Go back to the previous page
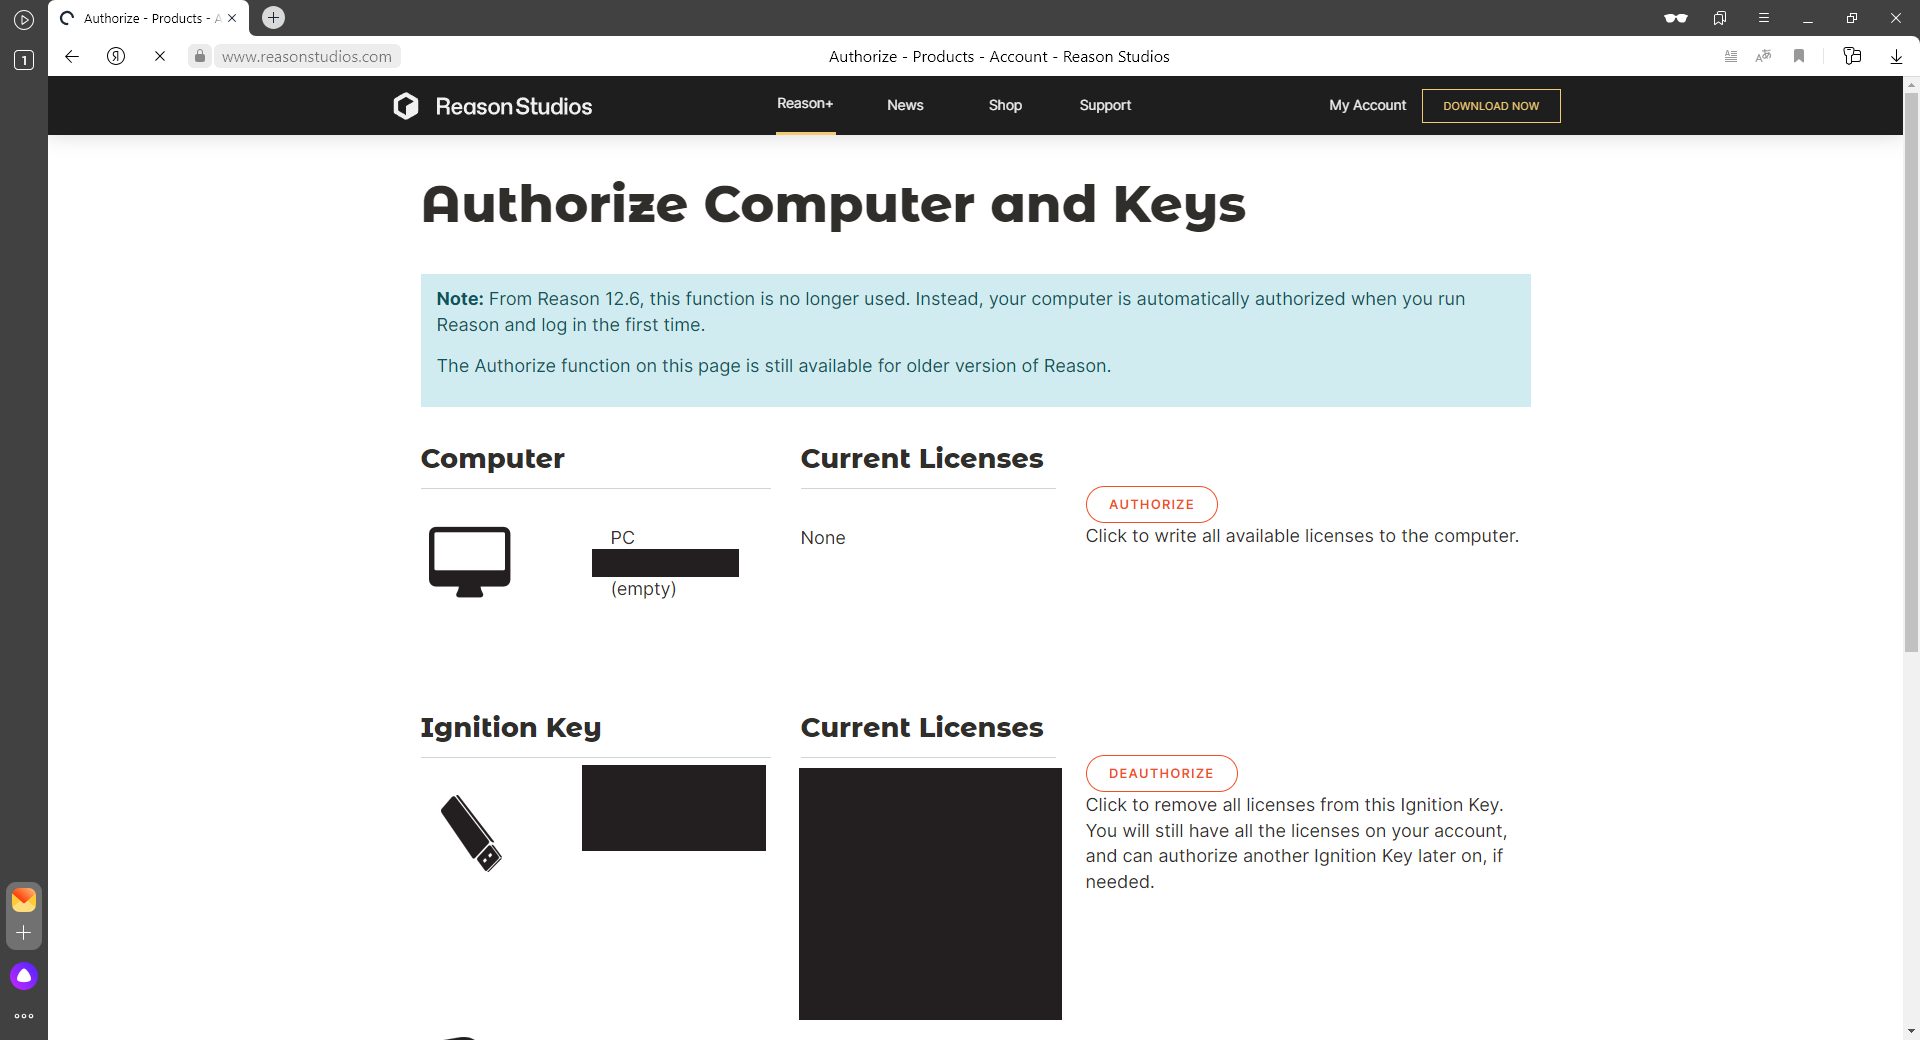 pyautogui.click(x=72, y=56)
